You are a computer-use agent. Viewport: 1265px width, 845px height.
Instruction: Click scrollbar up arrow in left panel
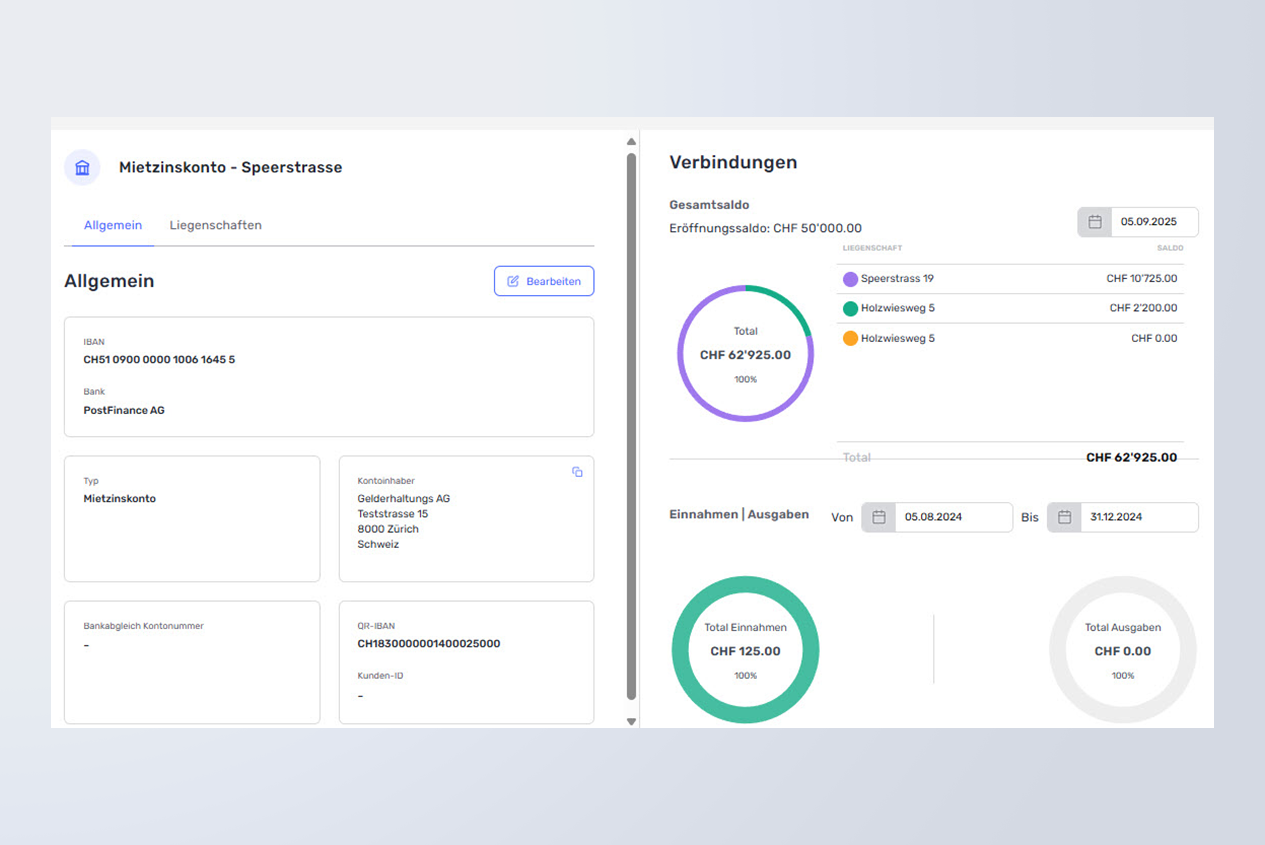pos(631,141)
